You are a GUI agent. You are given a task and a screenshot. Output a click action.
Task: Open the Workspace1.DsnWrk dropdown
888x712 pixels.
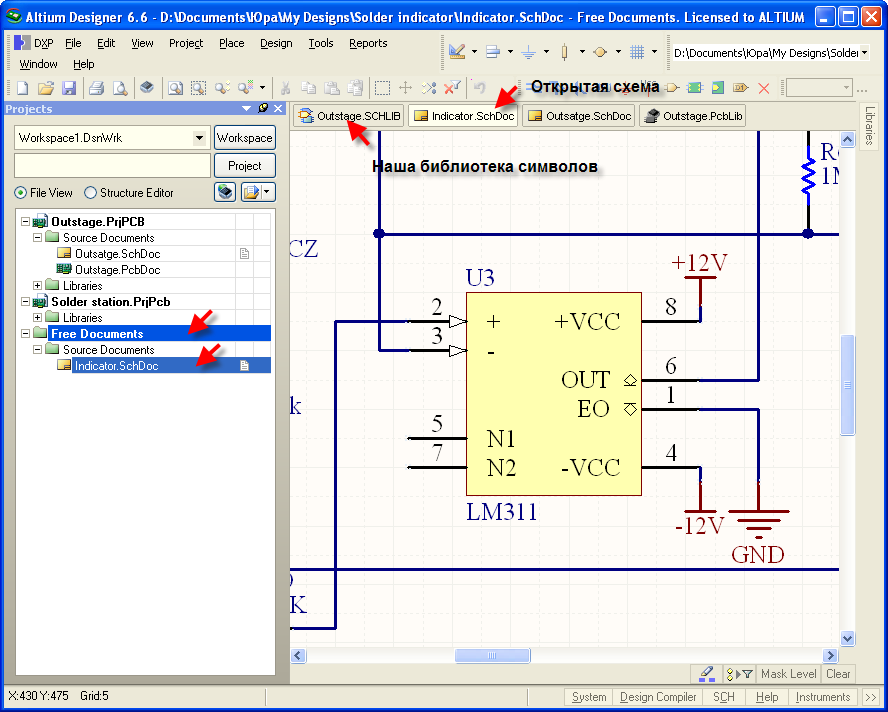pyautogui.click(x=199, y=137)
